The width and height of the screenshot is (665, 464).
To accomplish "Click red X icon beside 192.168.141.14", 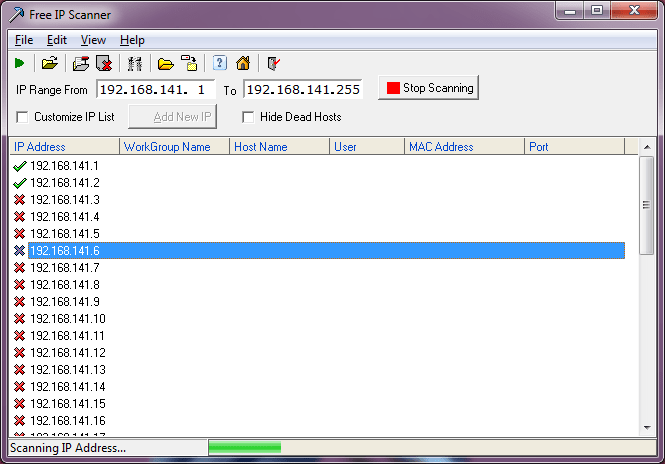I will pos(20,387).
